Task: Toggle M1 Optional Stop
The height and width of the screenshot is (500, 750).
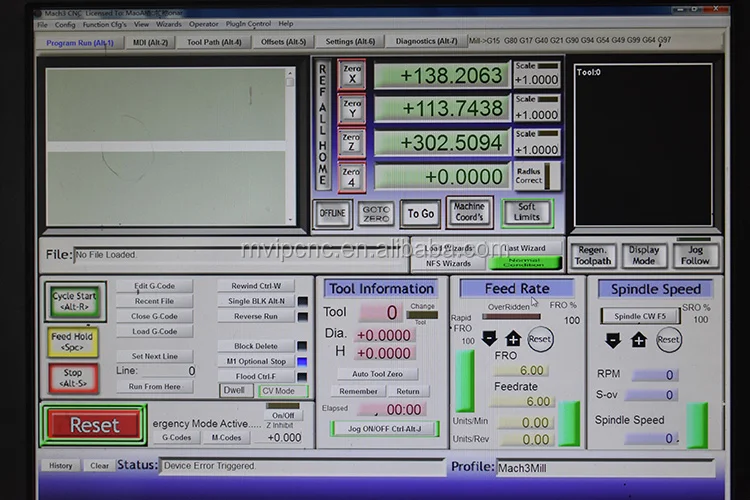Action: [256, 361]
